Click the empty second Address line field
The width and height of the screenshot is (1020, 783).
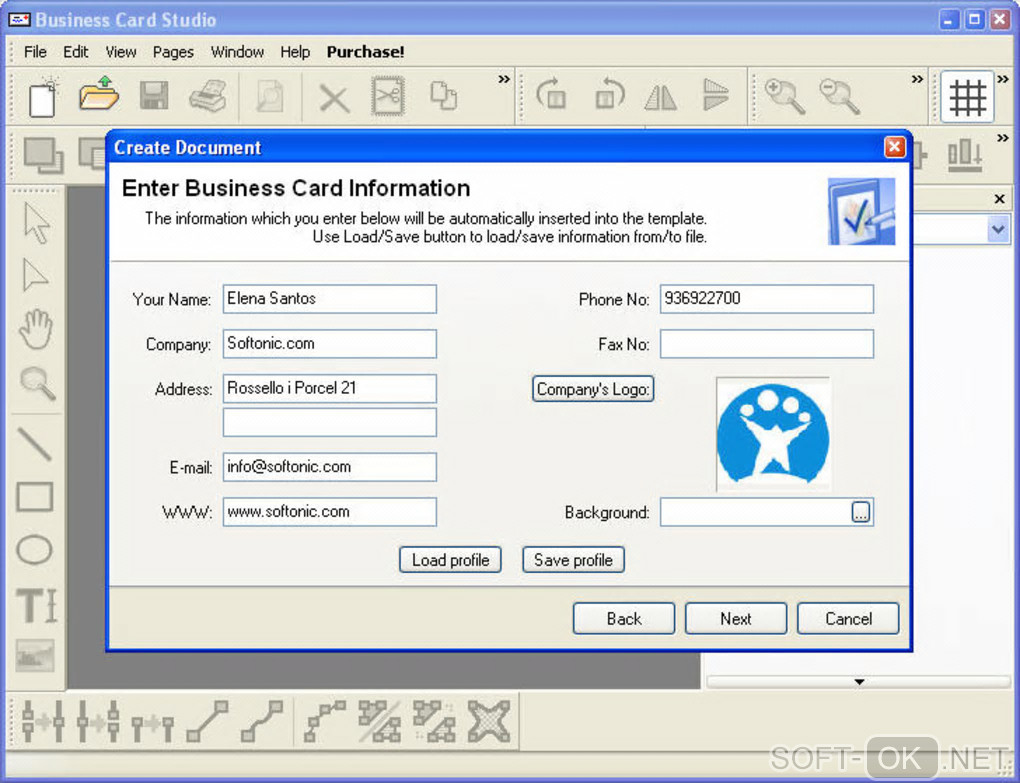330,422
